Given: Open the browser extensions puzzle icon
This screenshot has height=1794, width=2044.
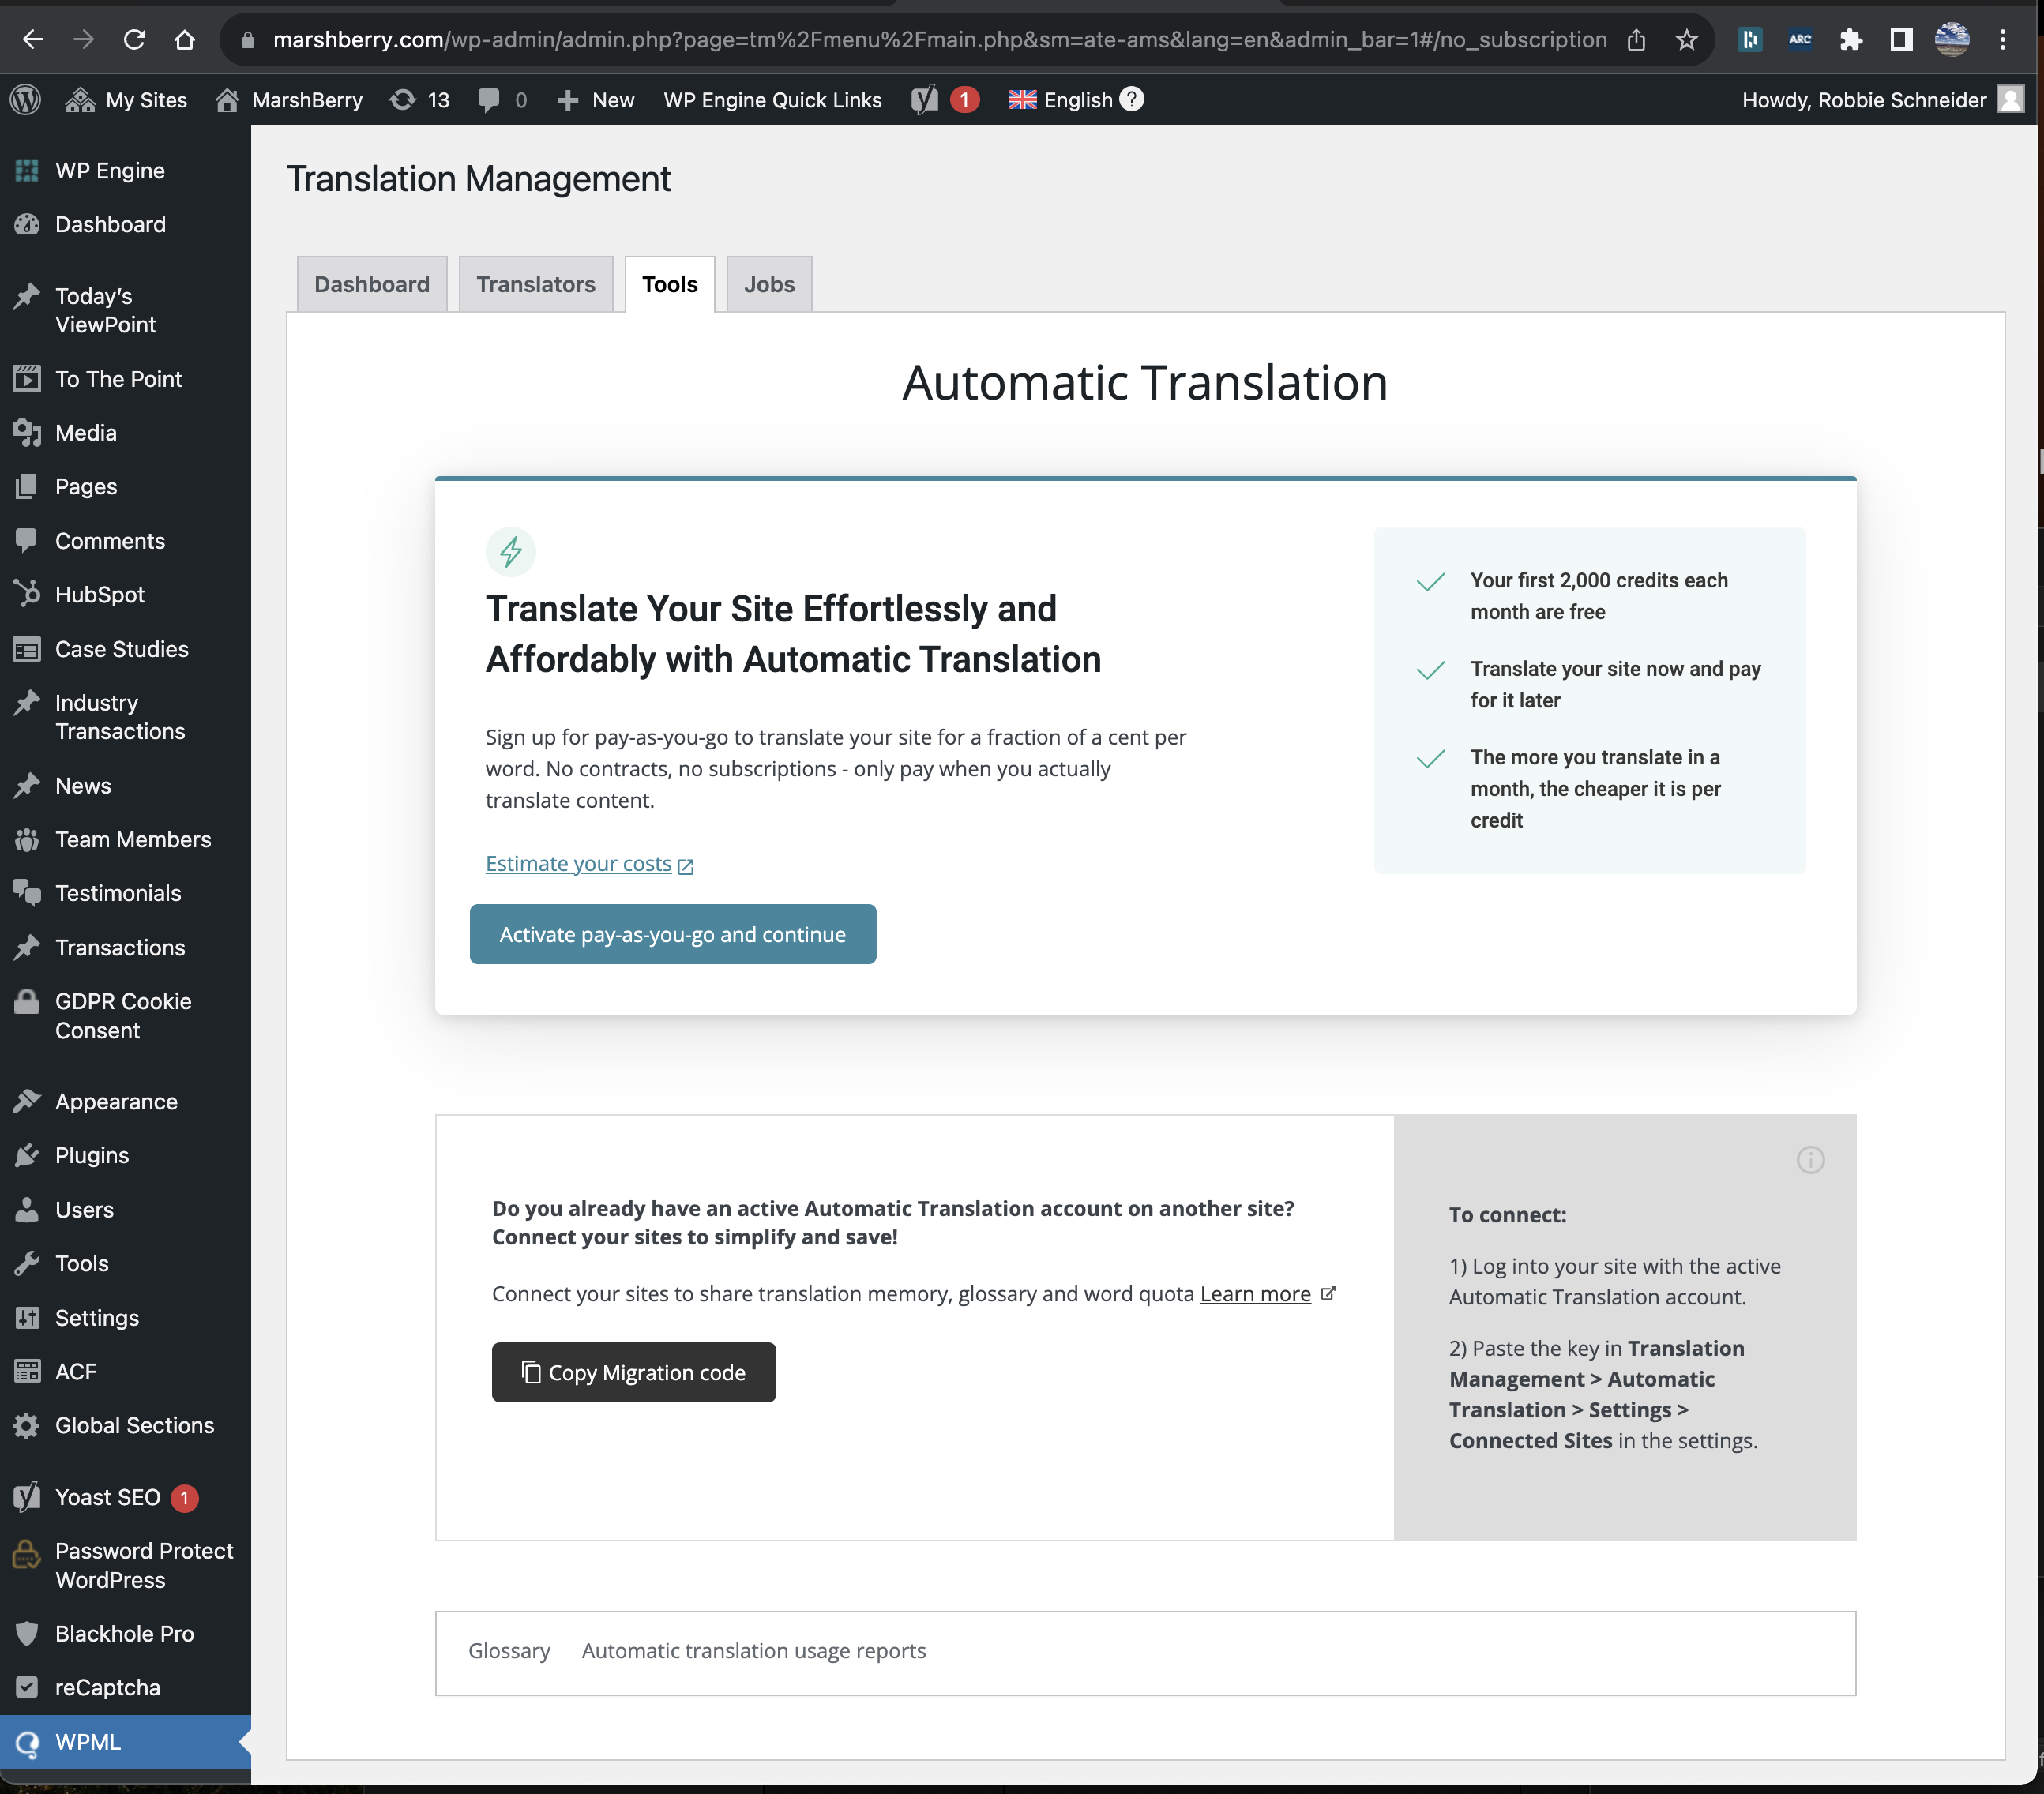Looking at the screenshot, I should click(1851, 40).
